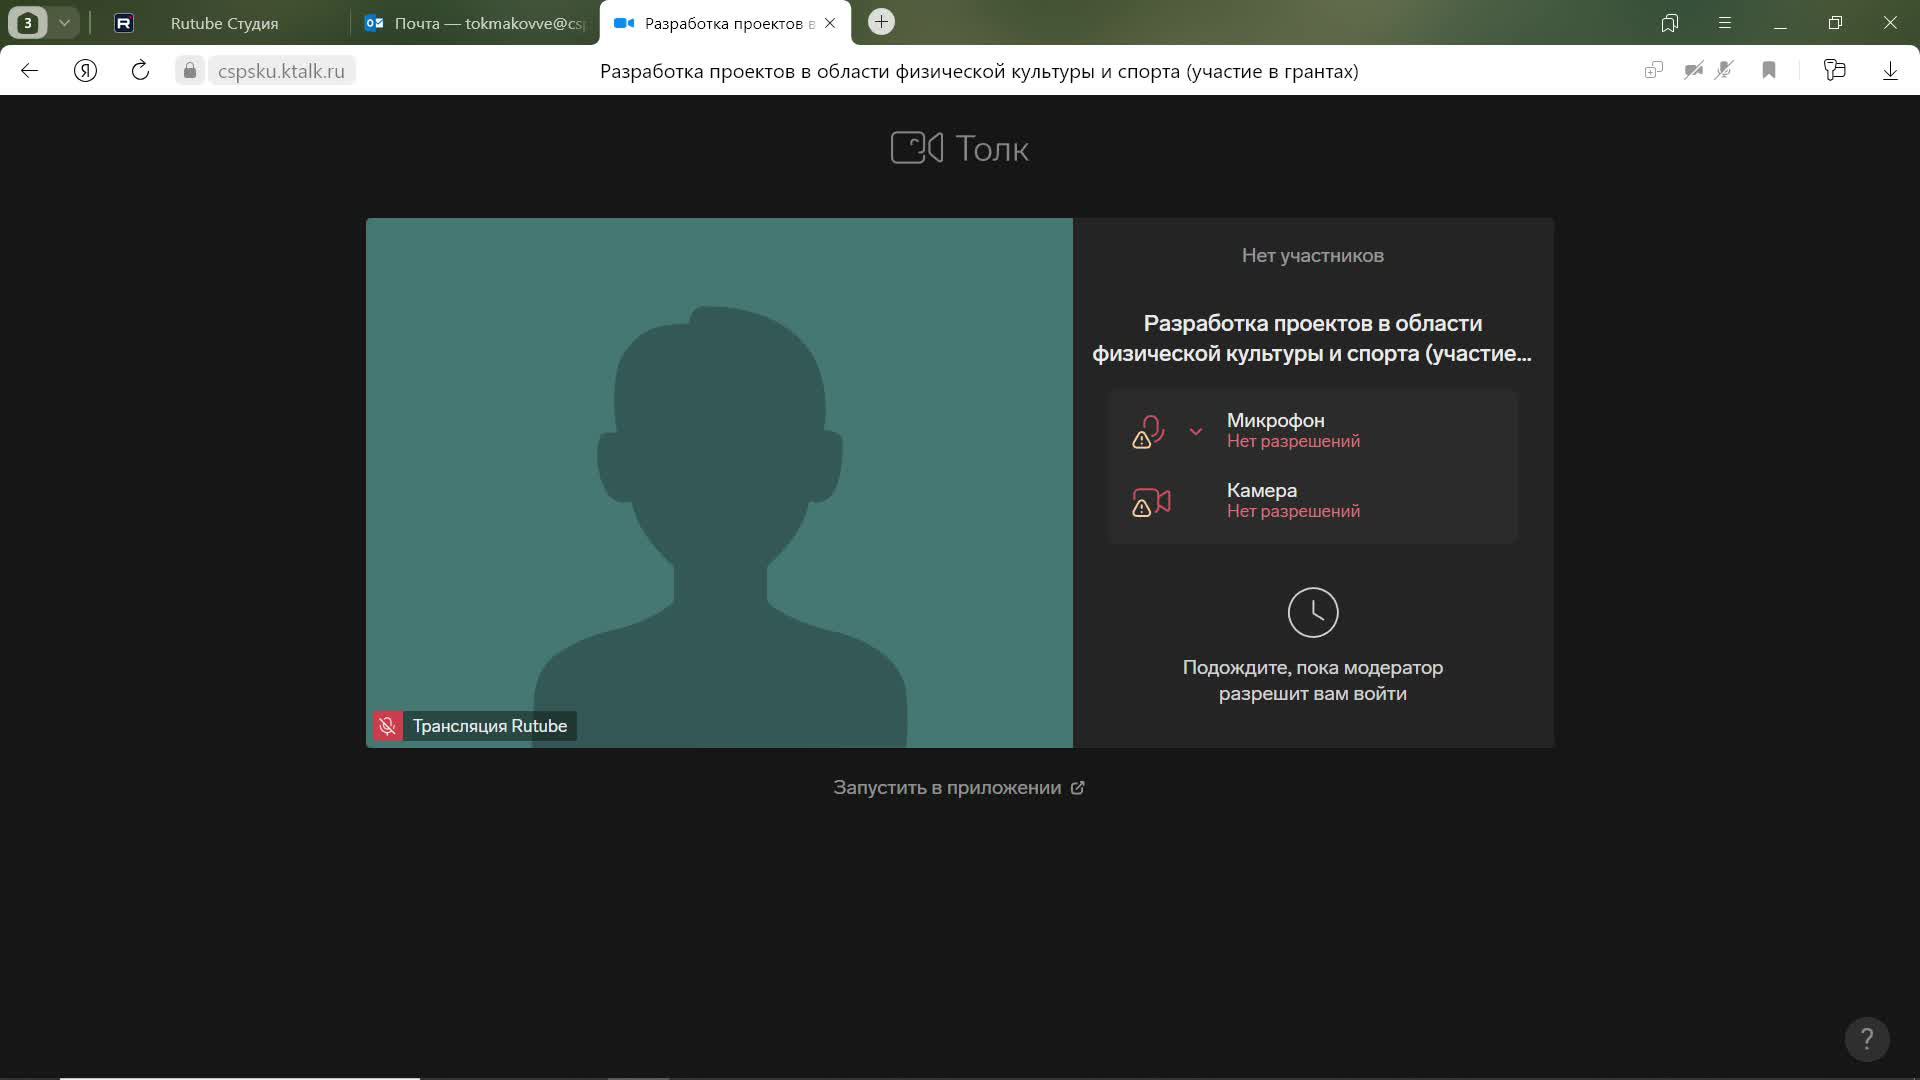Click the site lock security icon
Image resolution: width=1920 pixels, height=1080 pixels.
tap(190, 70)
